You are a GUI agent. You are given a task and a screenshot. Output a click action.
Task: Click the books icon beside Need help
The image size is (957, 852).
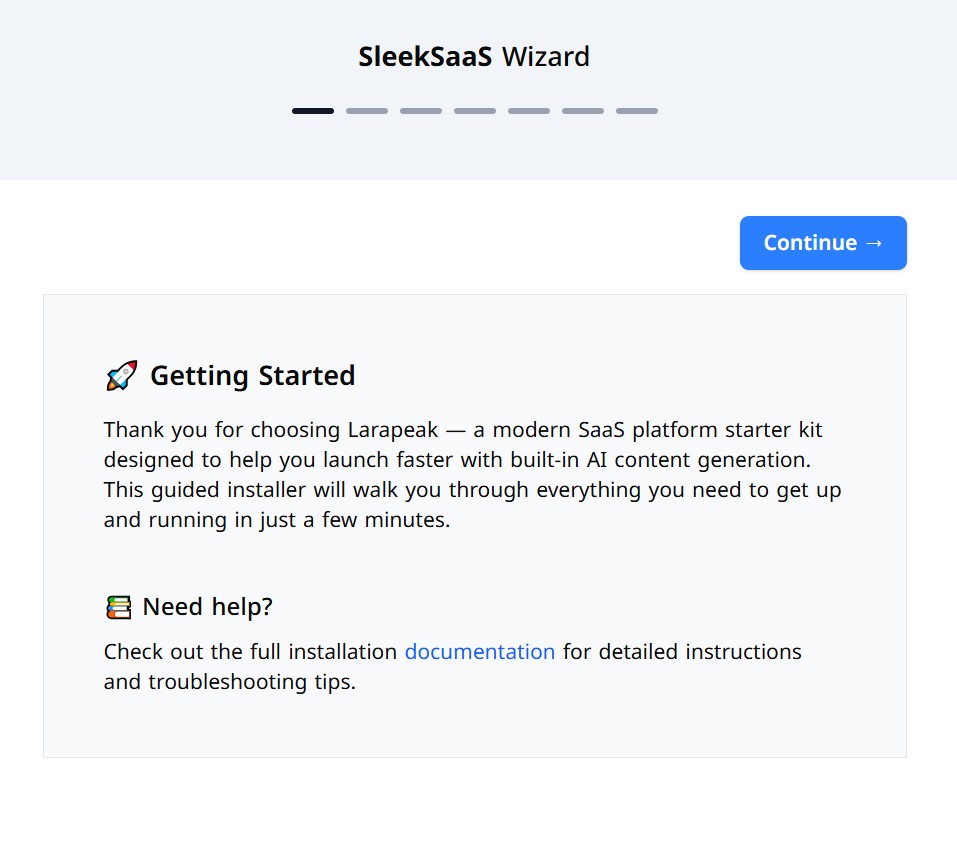(118, 607)
